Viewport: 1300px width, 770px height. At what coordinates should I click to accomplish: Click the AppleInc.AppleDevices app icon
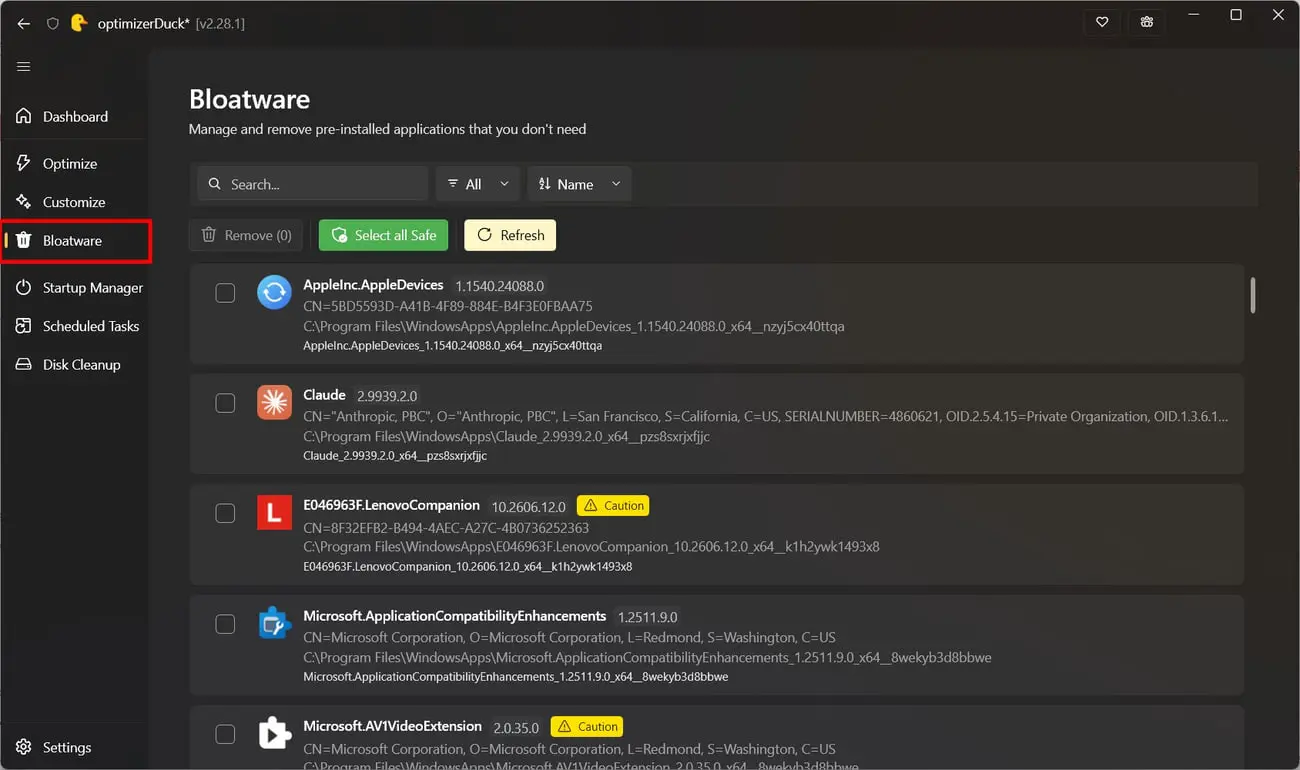coord(274,292)
